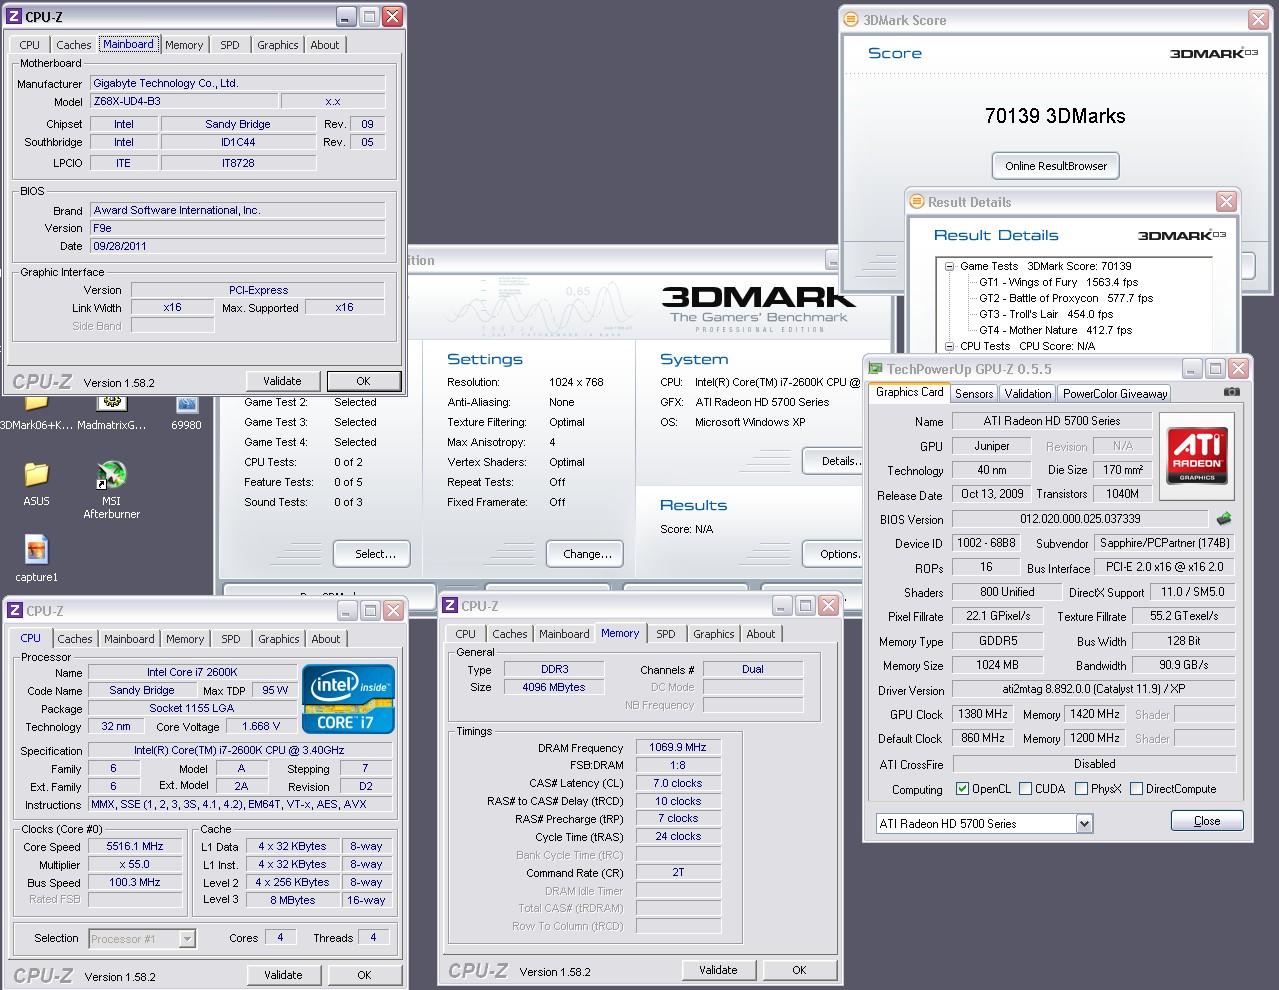Click the 3DMark Score window title icon
Viewport: 1279px width, 990px height.
(851, 20)
